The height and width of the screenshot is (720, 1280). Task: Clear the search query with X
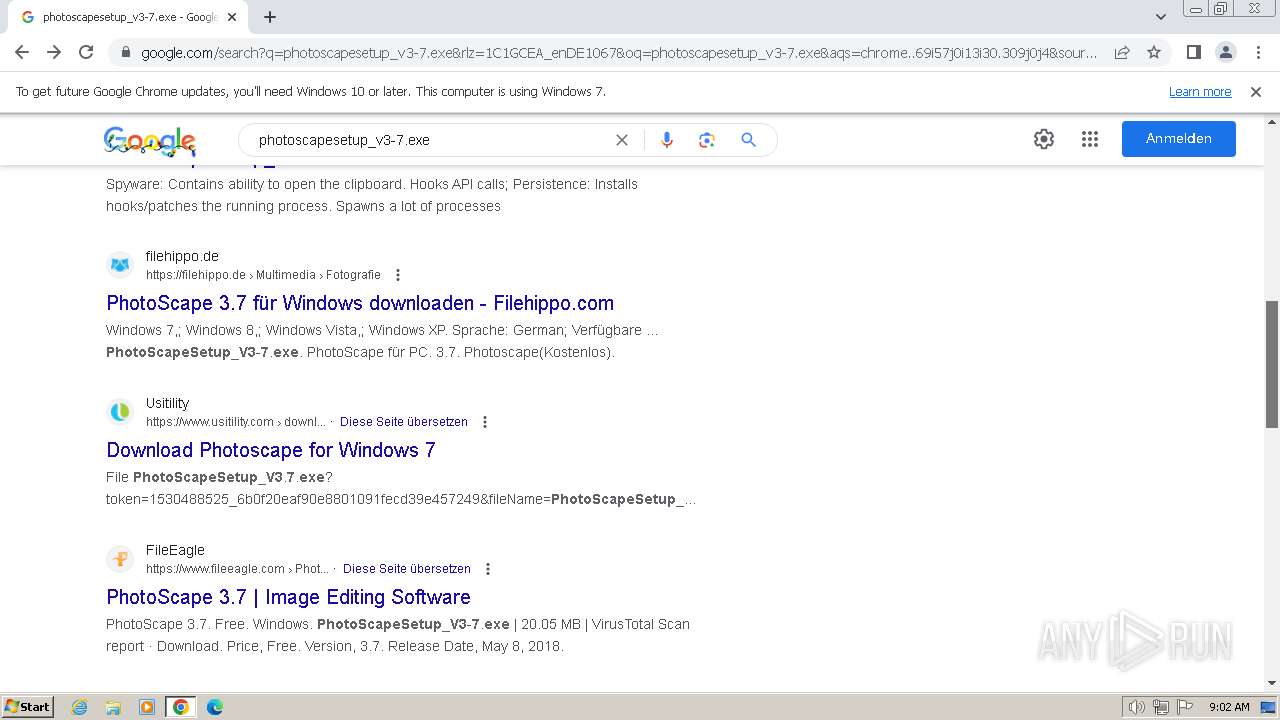622,140
